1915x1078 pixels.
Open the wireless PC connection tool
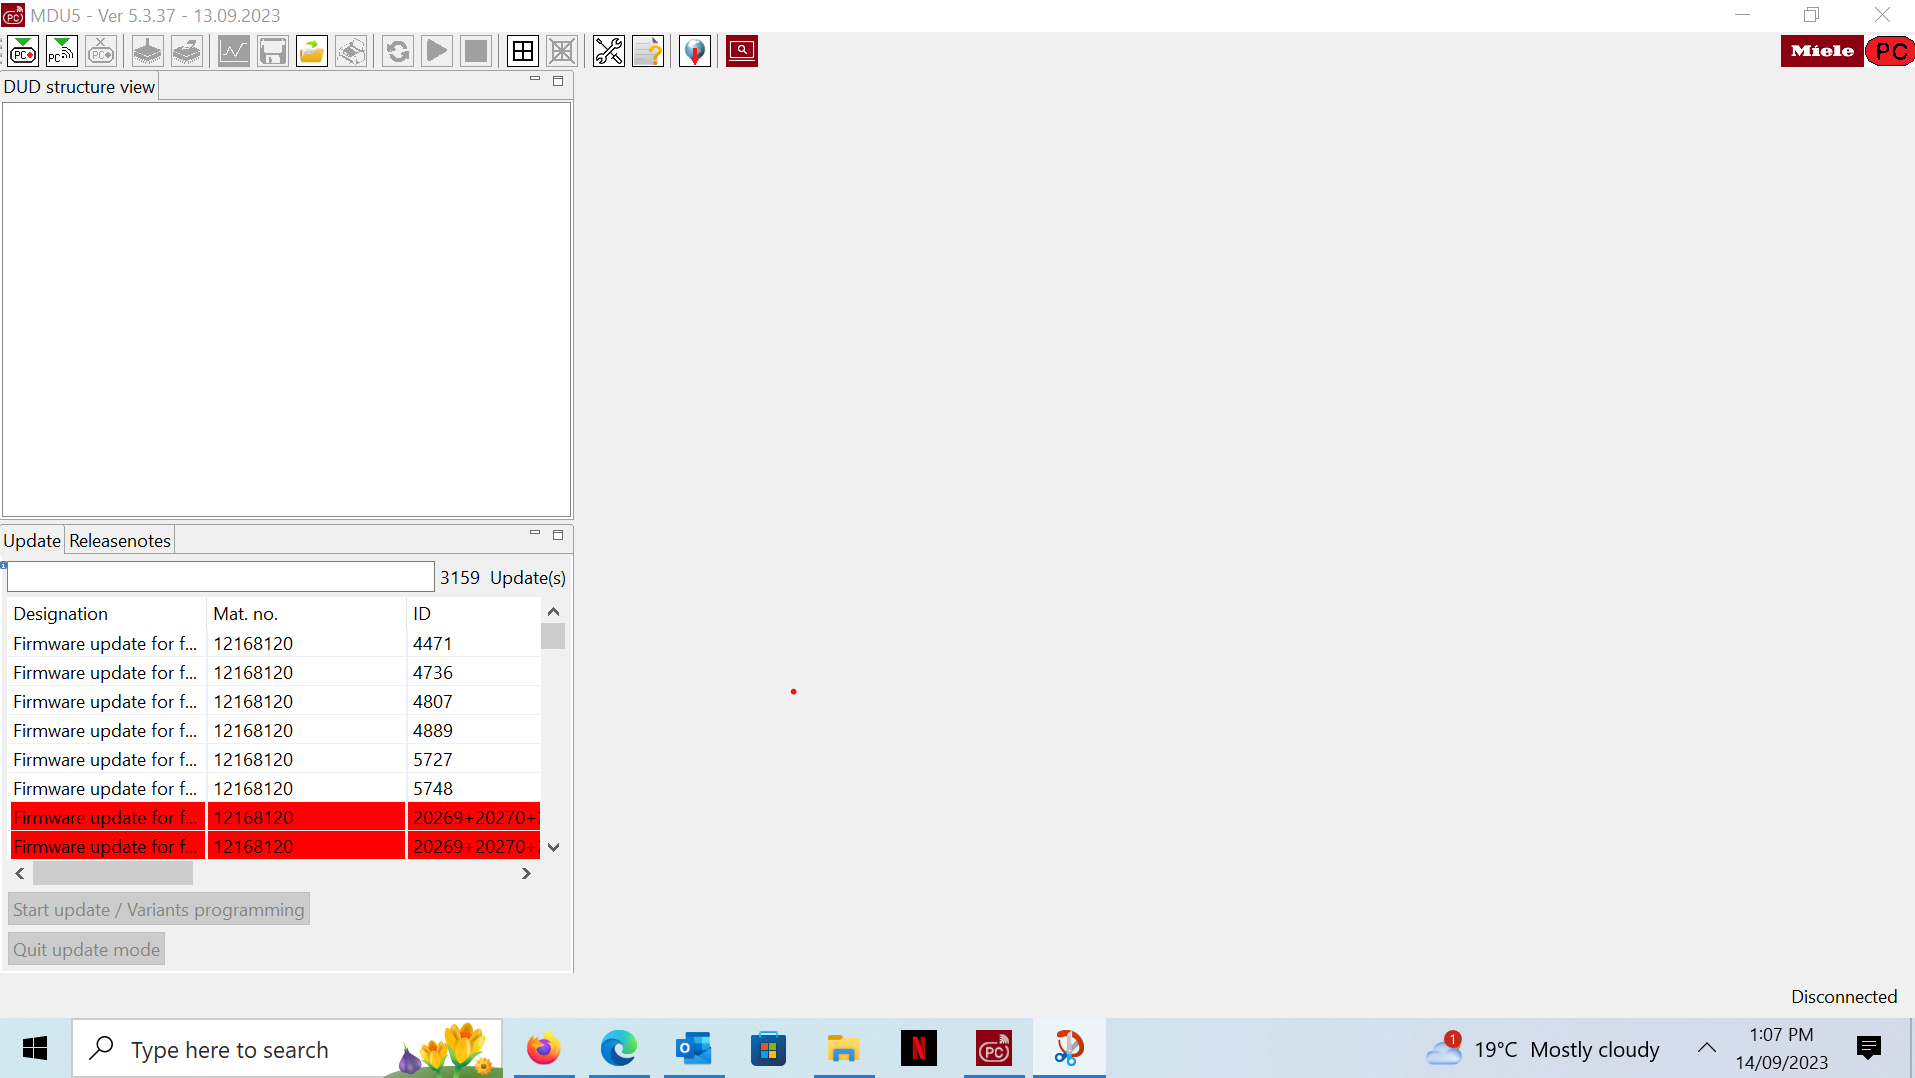coord(60,51)
